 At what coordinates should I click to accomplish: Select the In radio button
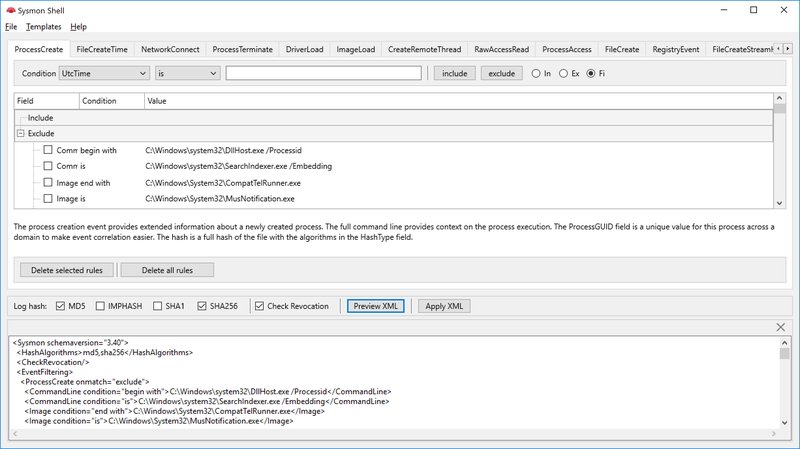coord(536,73)
